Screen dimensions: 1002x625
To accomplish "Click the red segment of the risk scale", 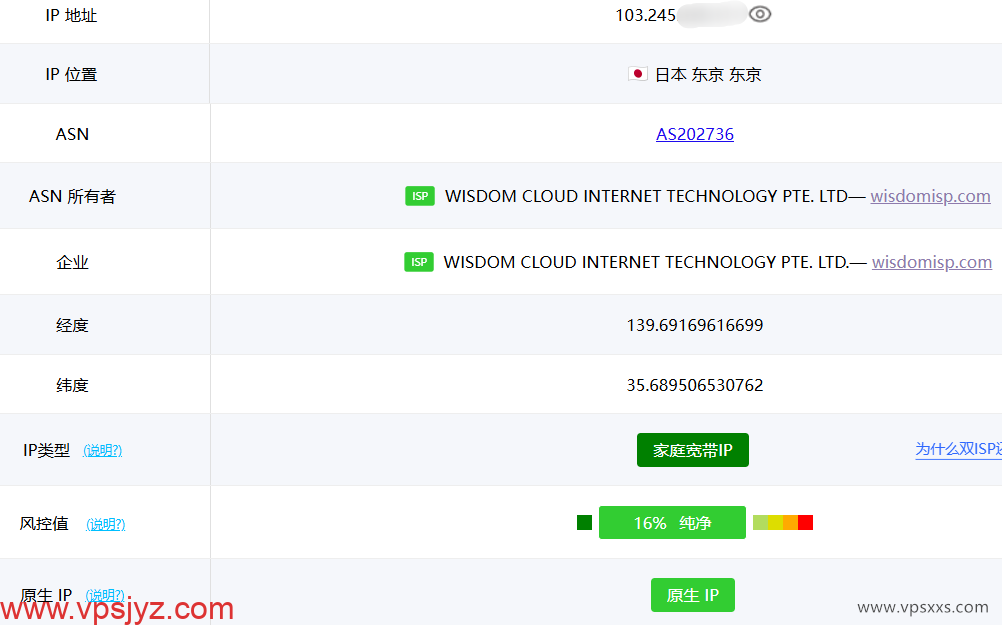I will point(805,523).
